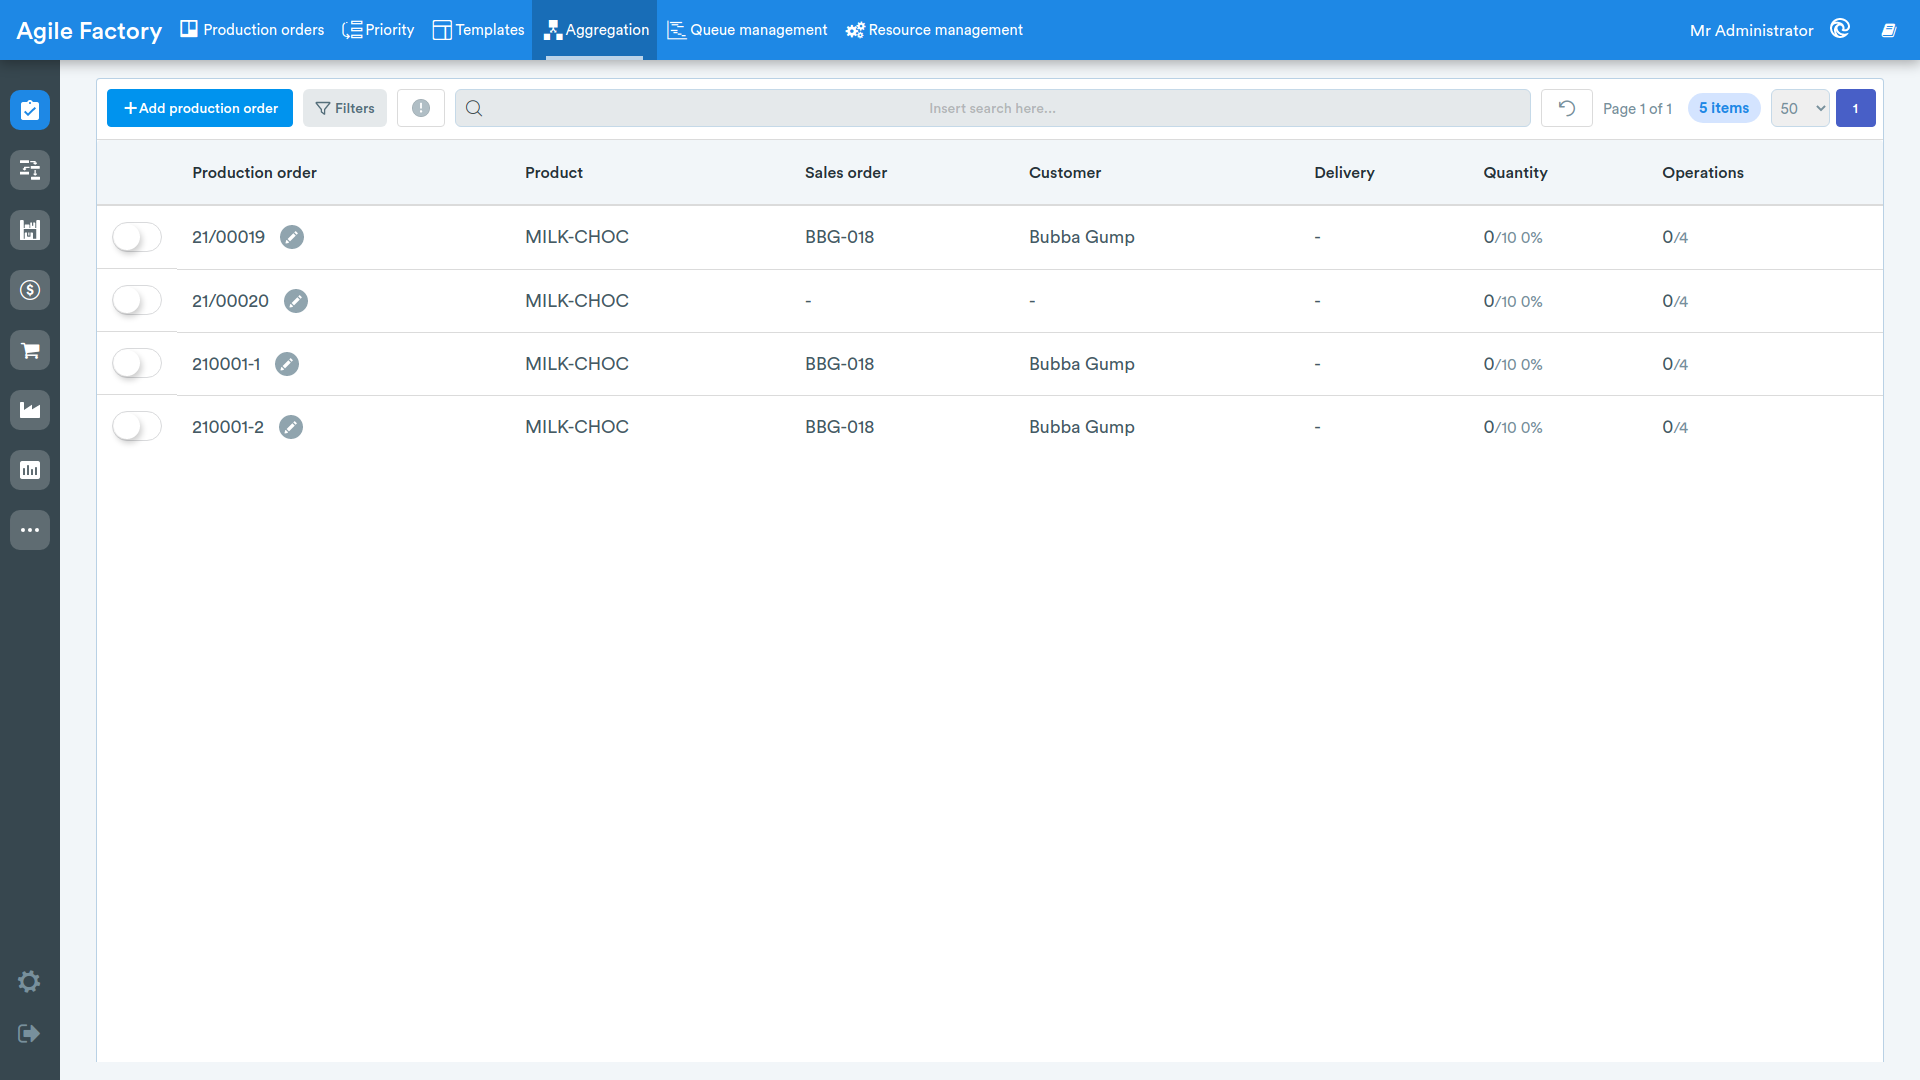Edit production order 21/00019 pencil icon
Viewport: 1920px width, 1080px height.
[x=292, y=237]
